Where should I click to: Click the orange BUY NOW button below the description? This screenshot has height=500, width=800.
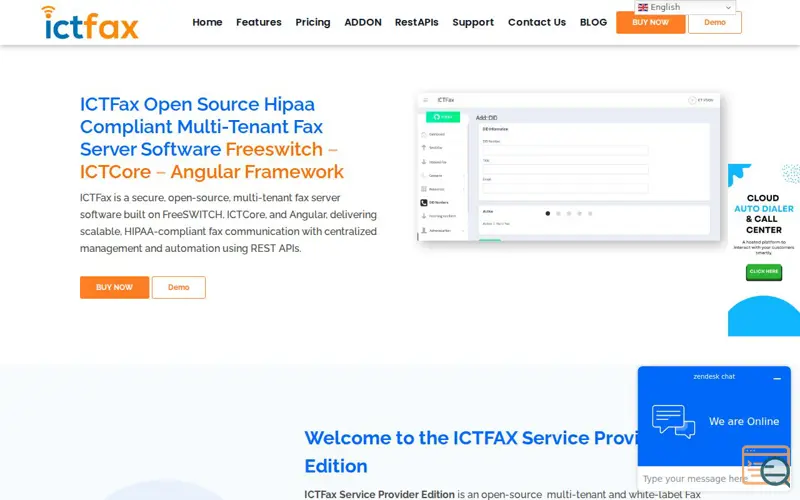[114, 287]
